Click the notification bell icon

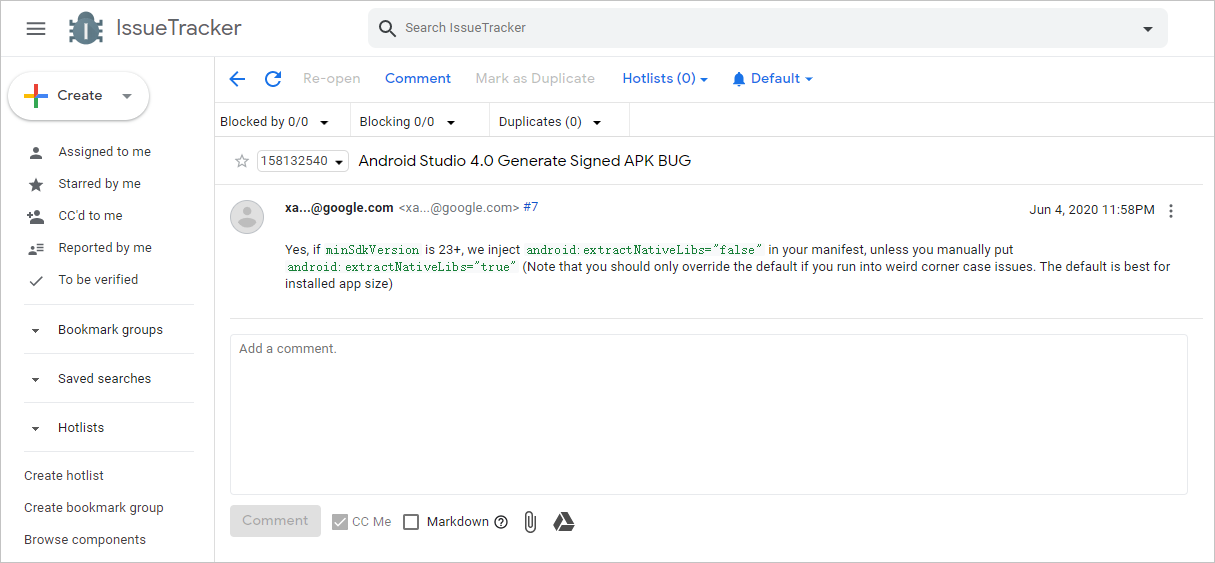click(739, 79)
